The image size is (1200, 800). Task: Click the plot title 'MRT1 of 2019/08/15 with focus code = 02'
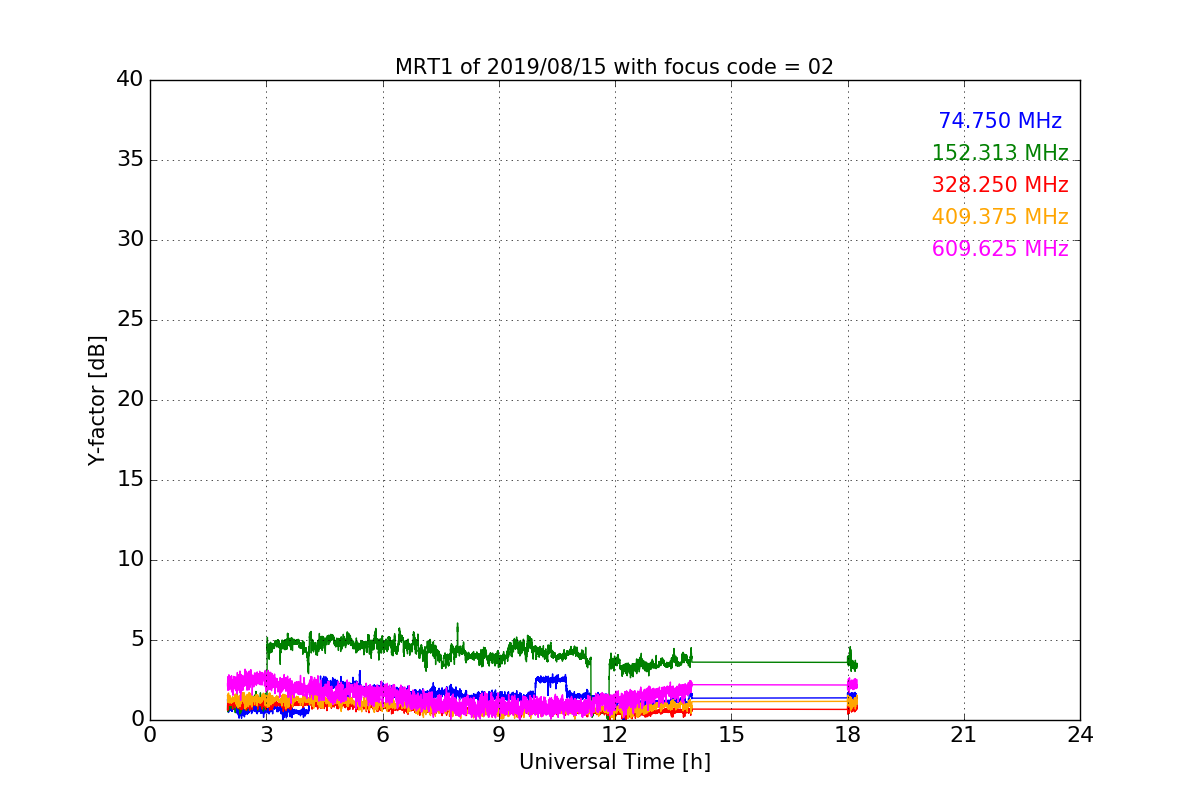[x=614, y=67]
